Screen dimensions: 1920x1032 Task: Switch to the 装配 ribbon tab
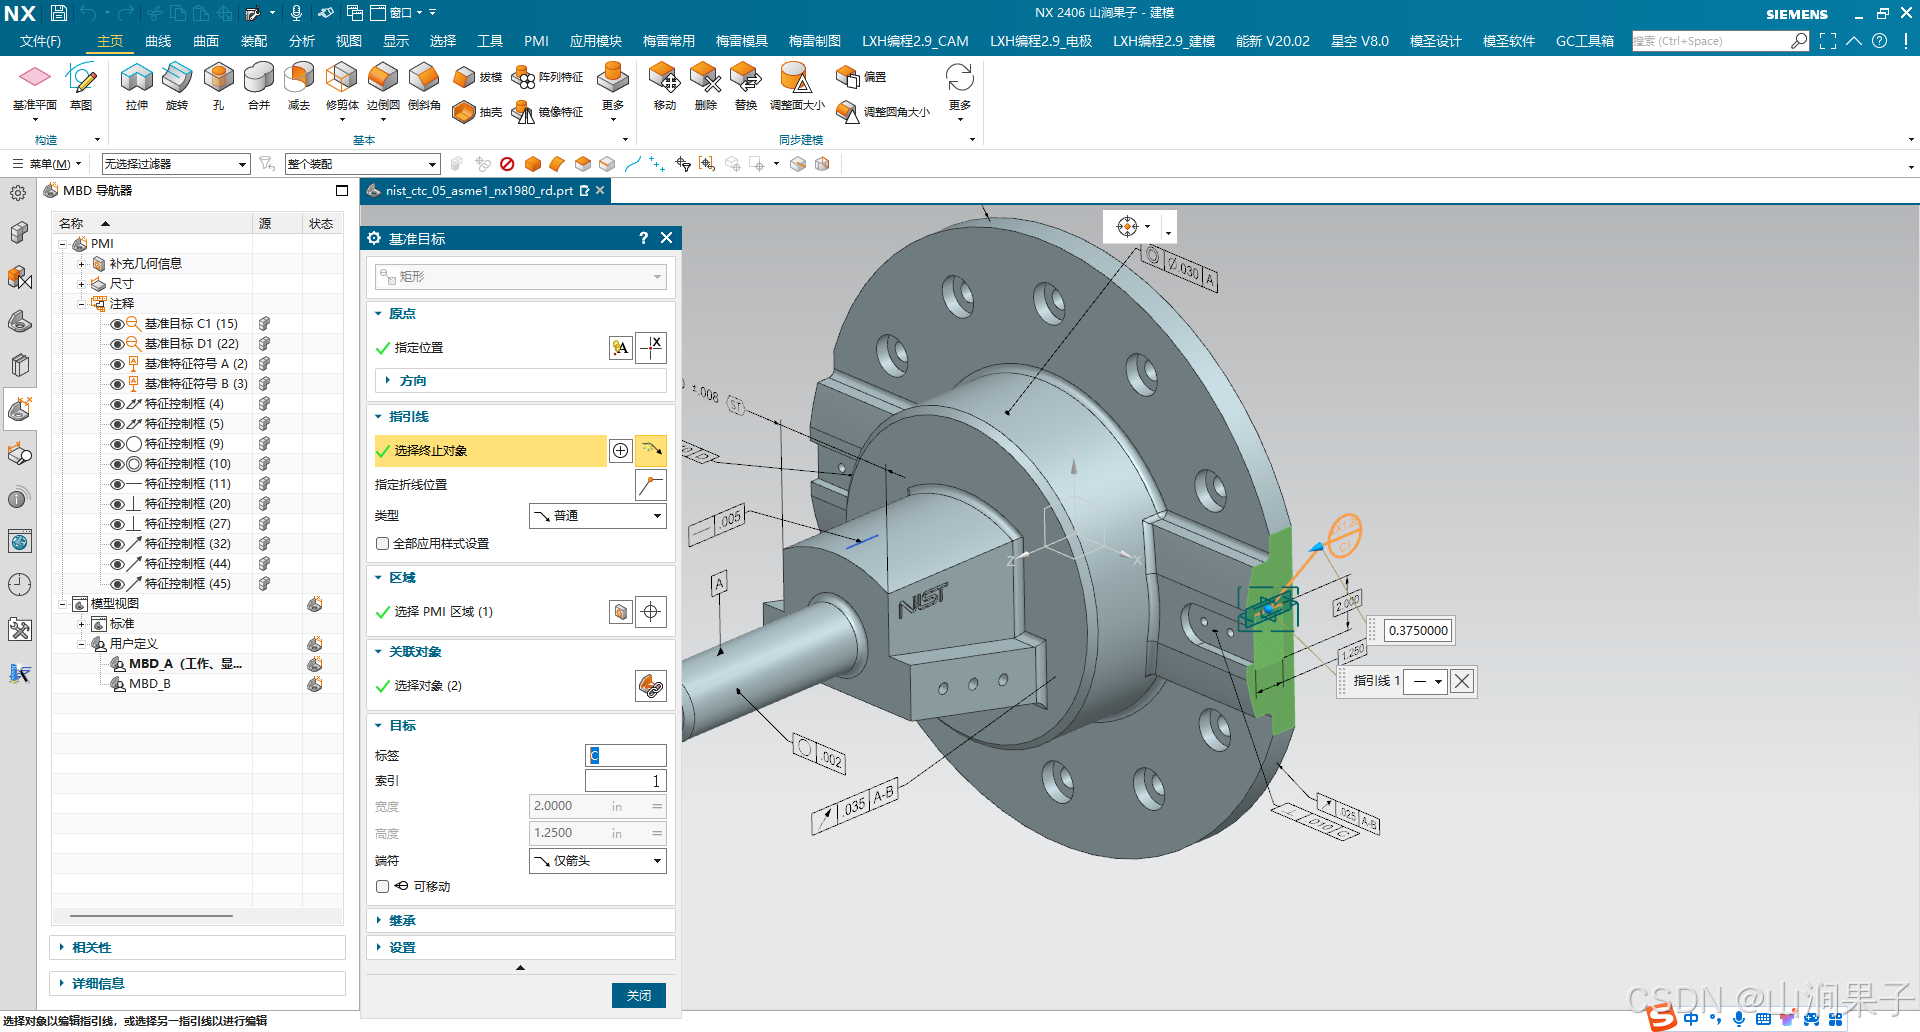[254, 41]
